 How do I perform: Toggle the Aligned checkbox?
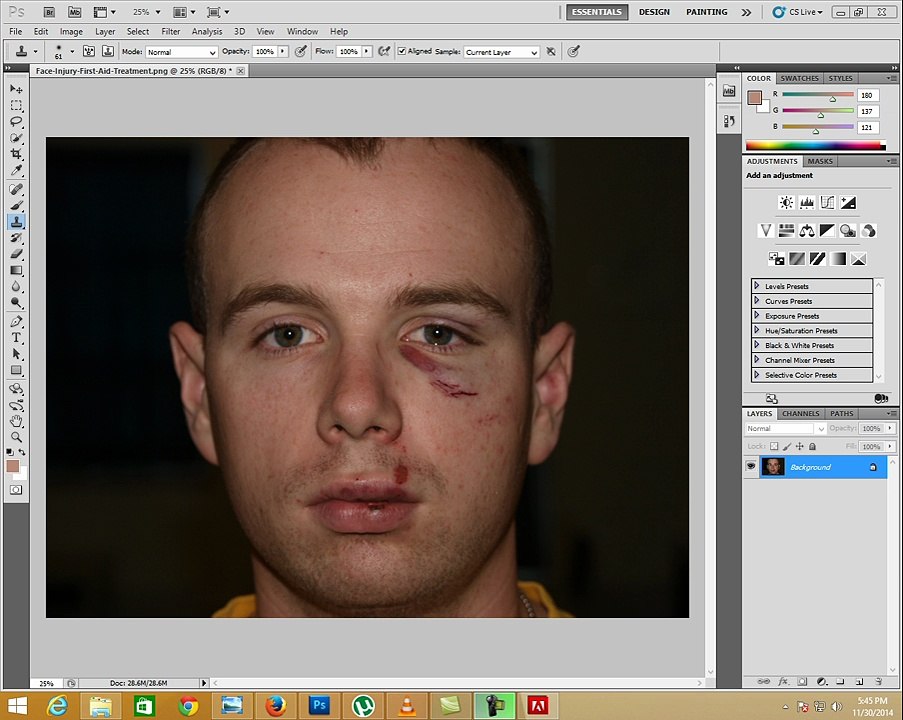[402, 51]
